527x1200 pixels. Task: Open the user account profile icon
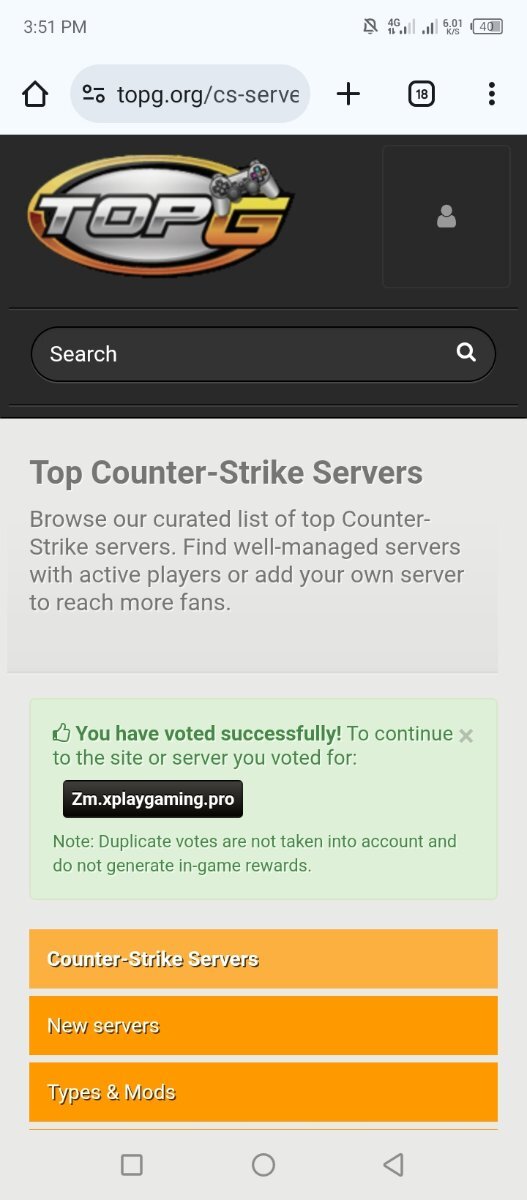446,216
